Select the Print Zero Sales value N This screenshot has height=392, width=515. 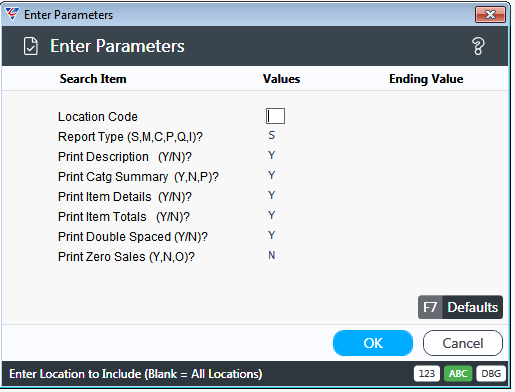coord(272,255)
